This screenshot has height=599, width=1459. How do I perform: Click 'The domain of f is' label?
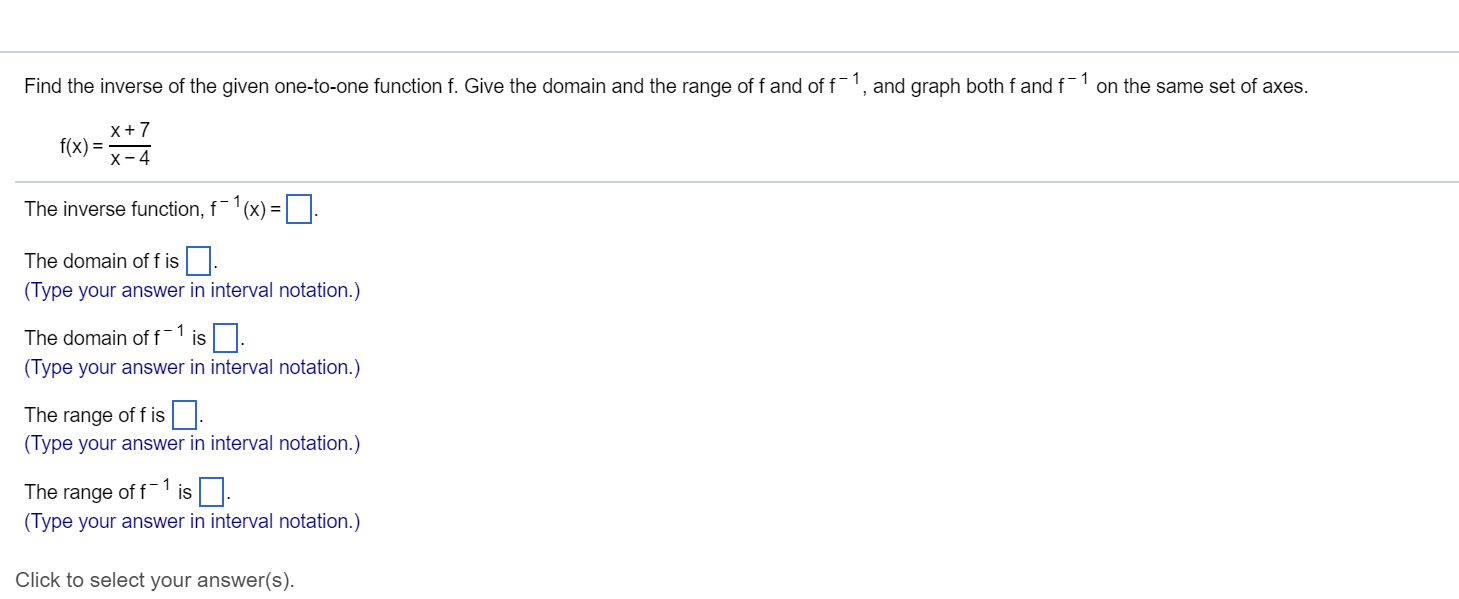100,261
